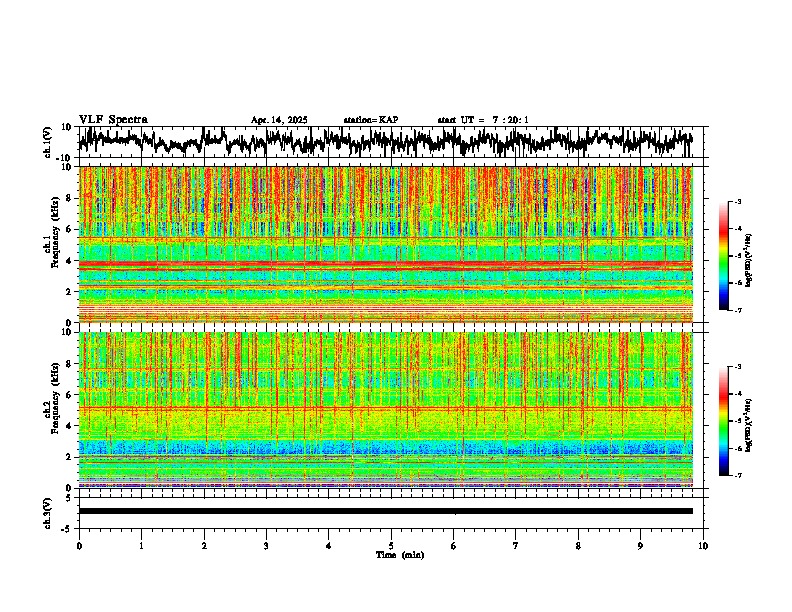Click the "2" kHz tick of ch.1 spectrogram
792x612 pixels.
(70, 291)
